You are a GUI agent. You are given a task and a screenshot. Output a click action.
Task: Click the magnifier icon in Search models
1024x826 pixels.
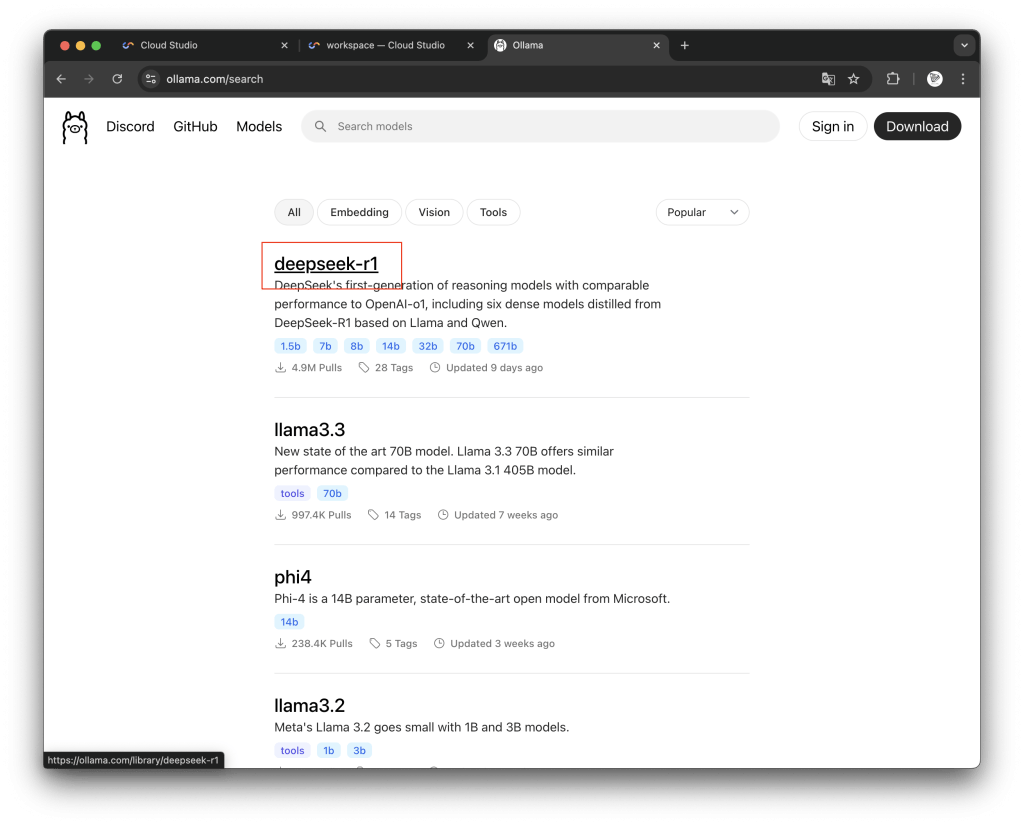pyautogui.click(x=320, y=126)
